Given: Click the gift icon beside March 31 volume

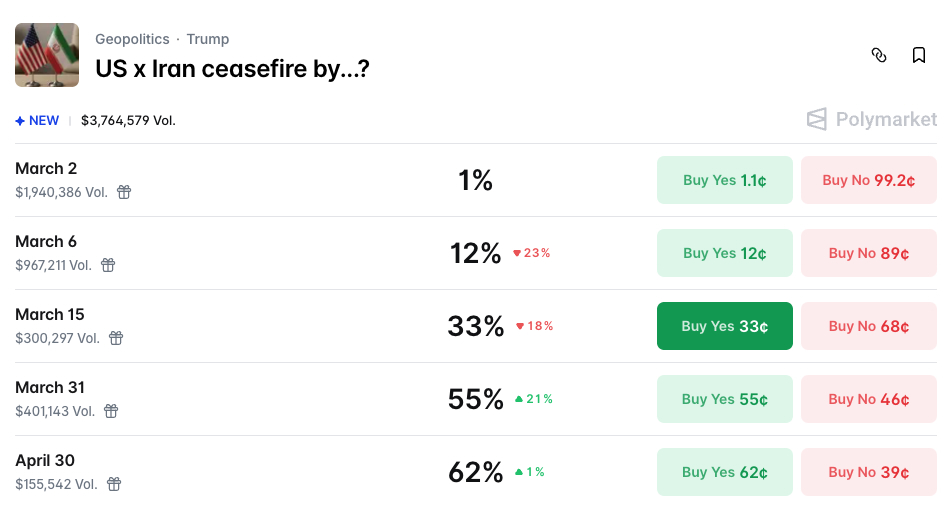Looking at the screenshot, I should (x=111, y=411).
